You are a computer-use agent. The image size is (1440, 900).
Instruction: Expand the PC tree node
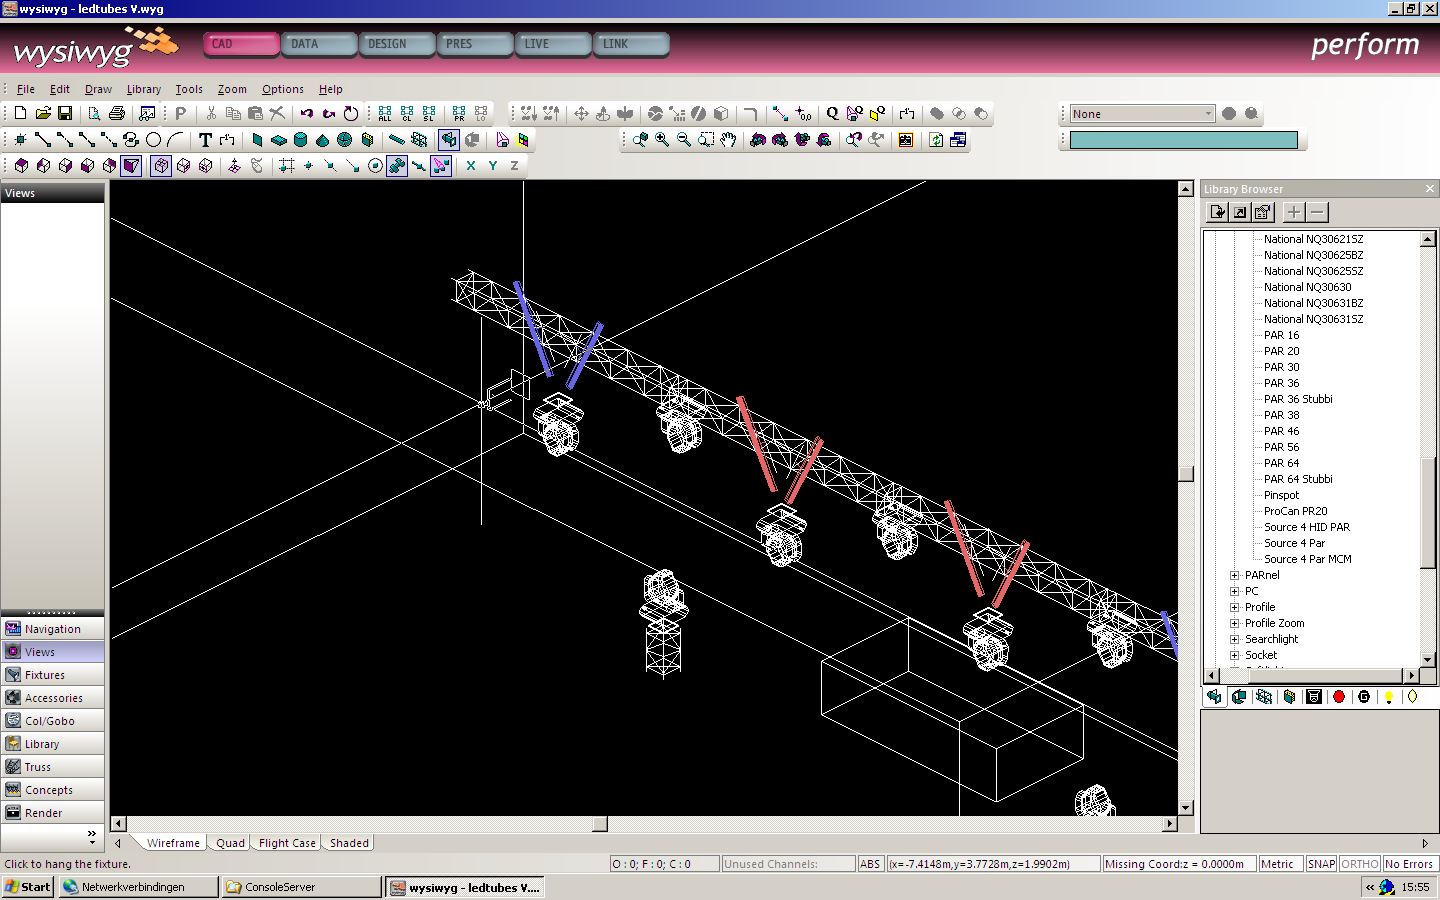(1235, 591)
